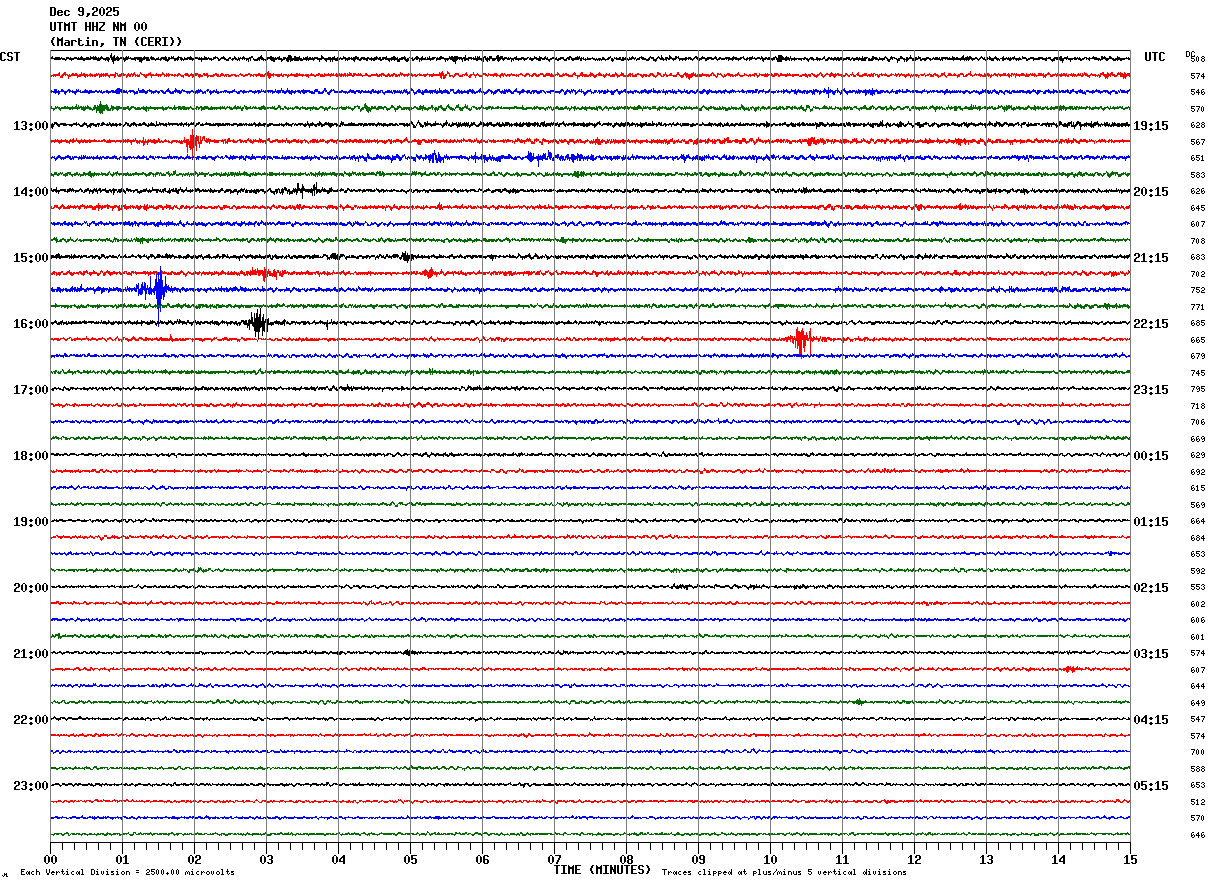Screen dimensions: 1210x886
Task: Click the DC offset value 628
Action: [1197, 125]
